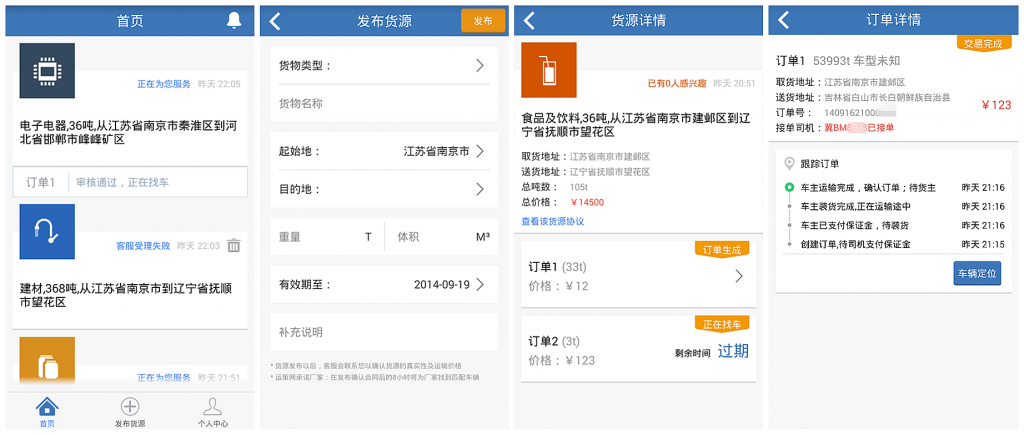Click the building materials faucet icon
1024x435 pixels.
click(47, 231)
